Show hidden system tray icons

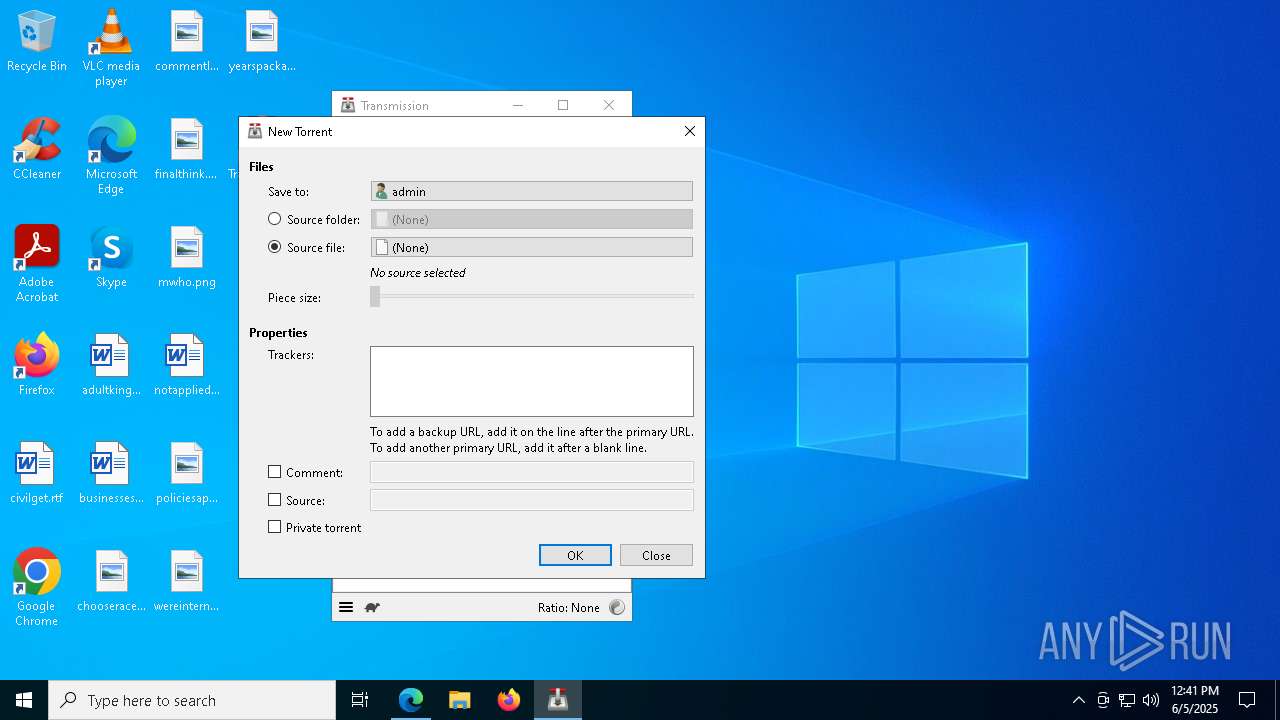coord(1078,700)
